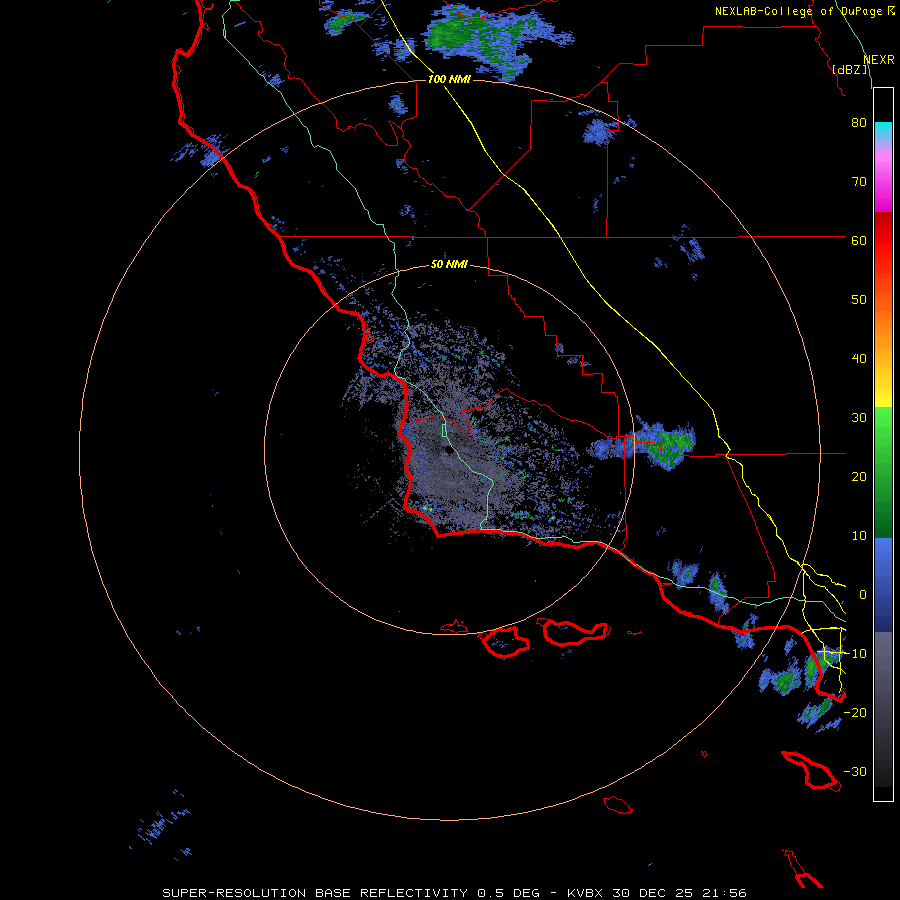Click the 'NEXR' label above the scale
Screen dimensions: 900x900
click(879, 60)
